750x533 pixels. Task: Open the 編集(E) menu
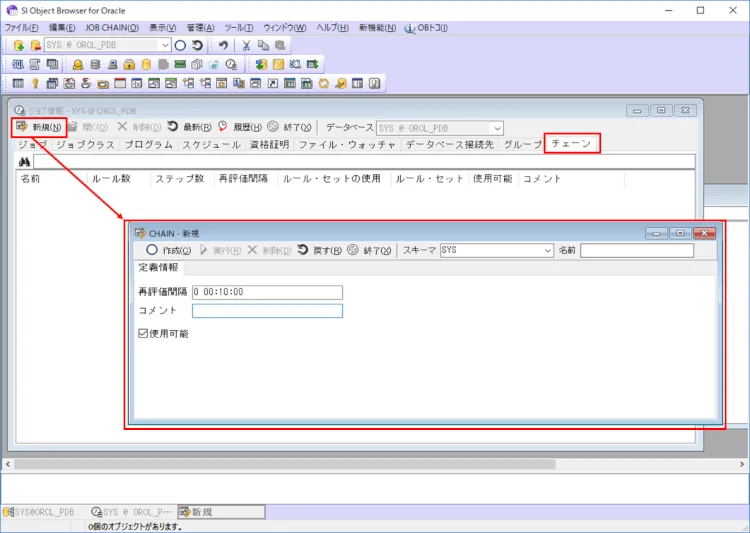click(x=62, y=28)
